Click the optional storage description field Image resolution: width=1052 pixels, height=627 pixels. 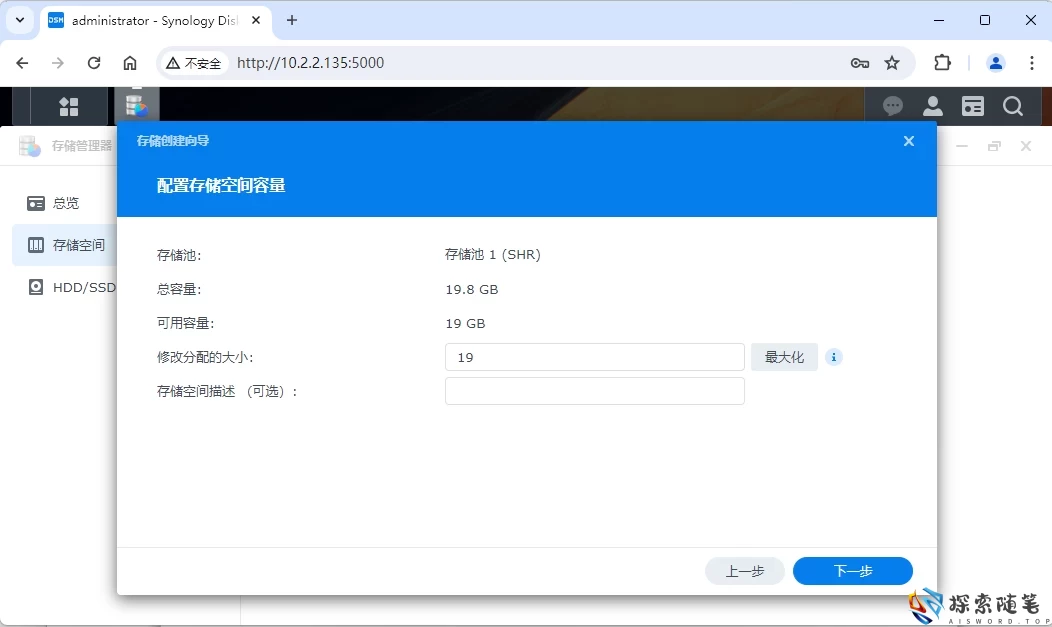594,391
